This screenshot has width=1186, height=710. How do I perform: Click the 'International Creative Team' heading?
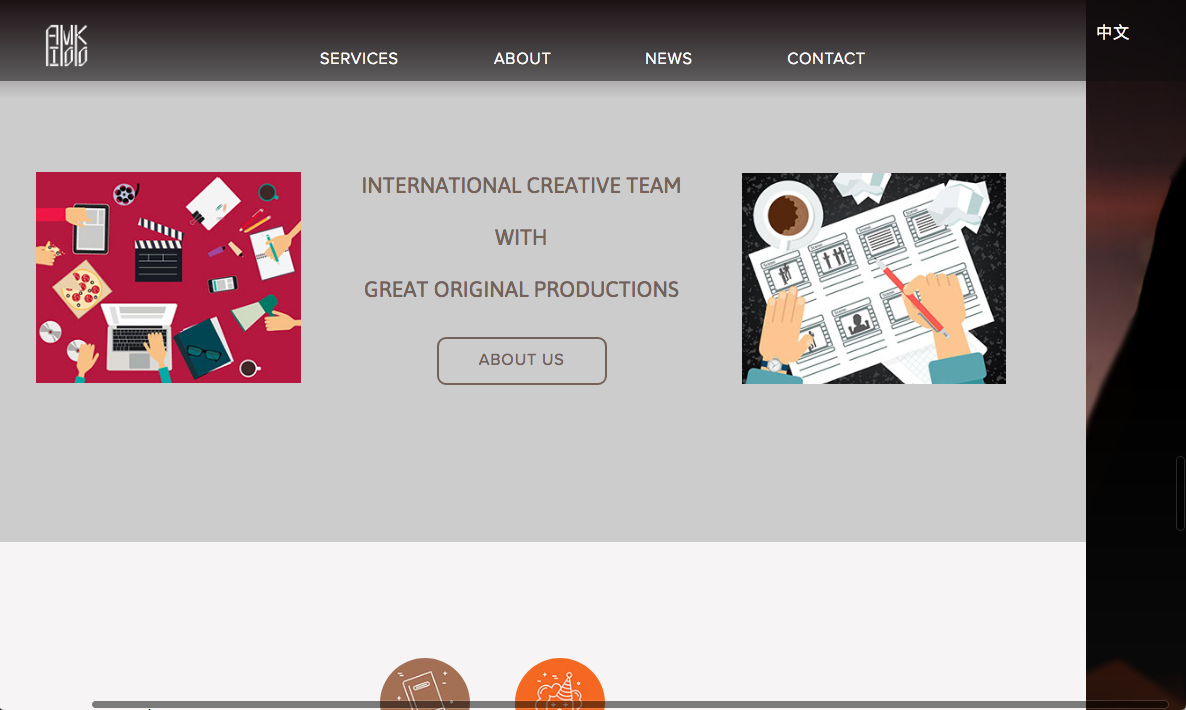coord(521,185)
